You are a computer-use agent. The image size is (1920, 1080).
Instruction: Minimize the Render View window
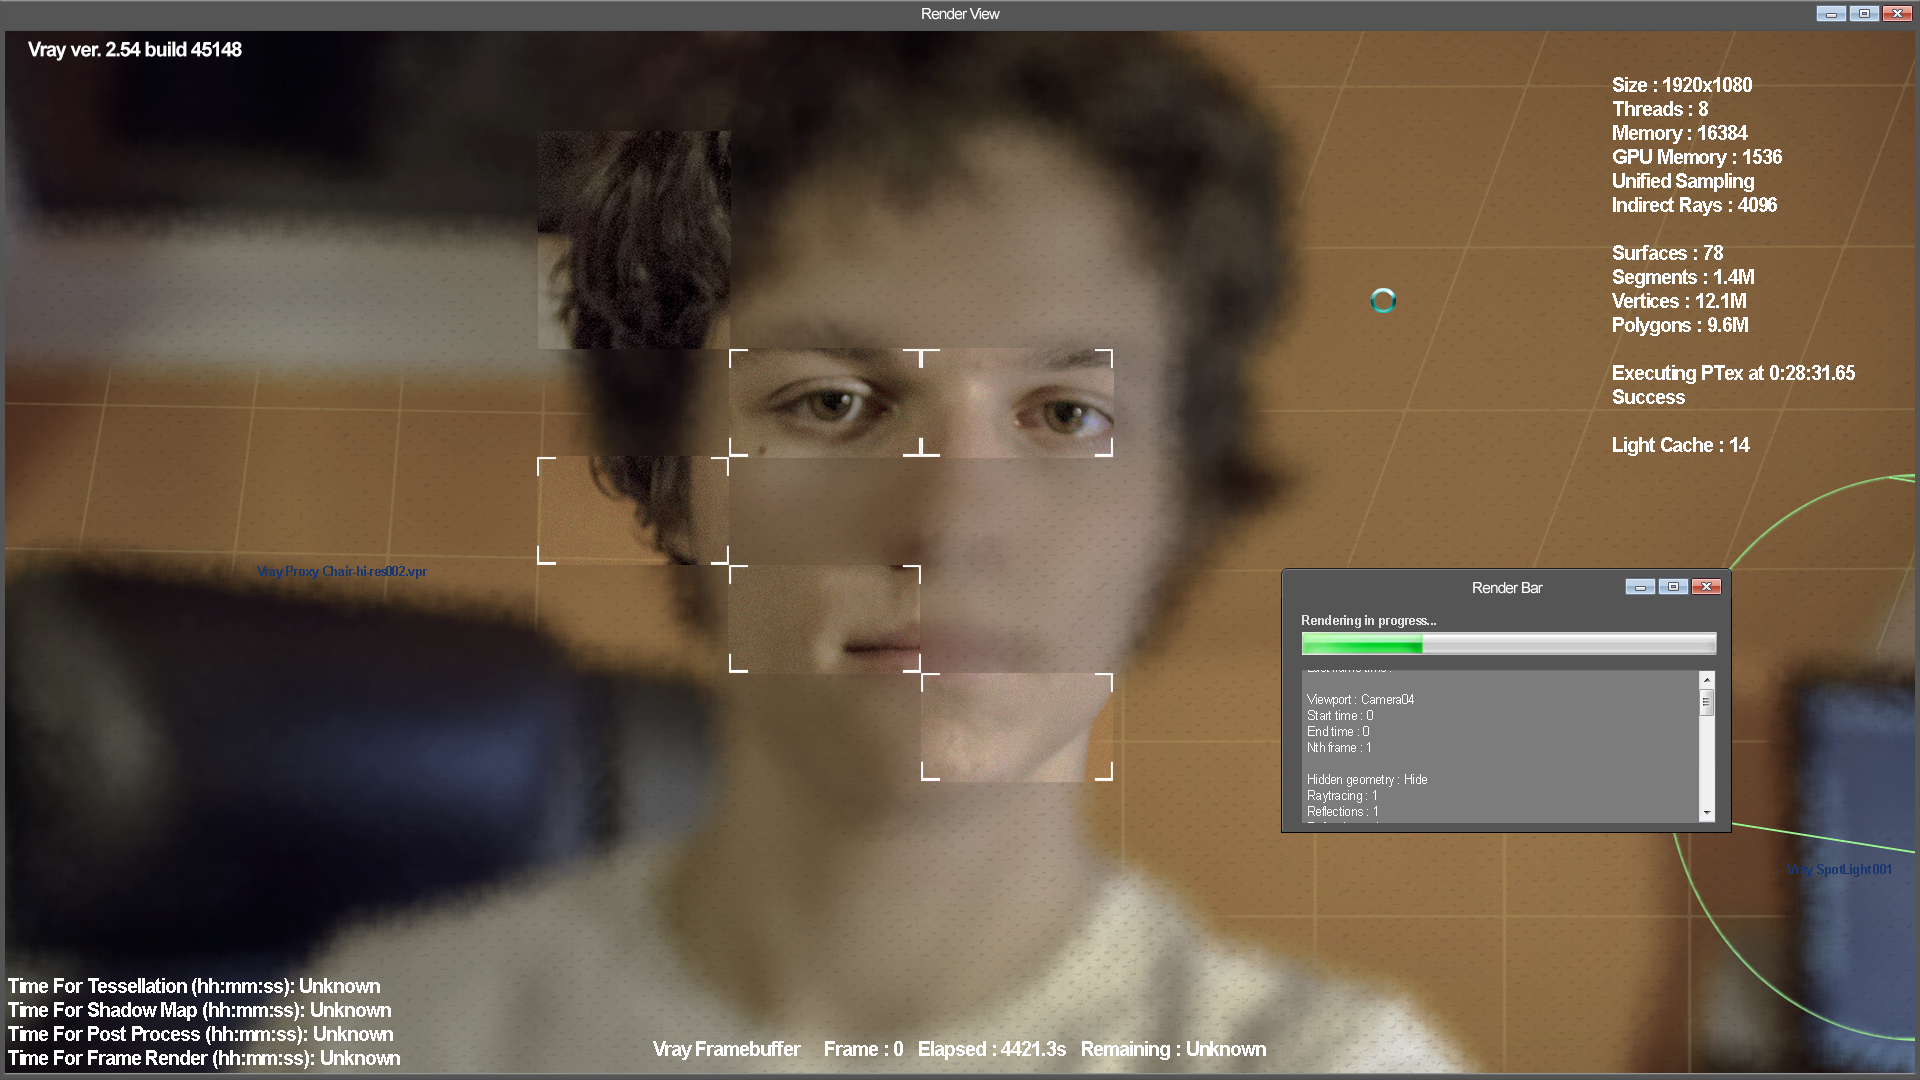pos(1831,14)
